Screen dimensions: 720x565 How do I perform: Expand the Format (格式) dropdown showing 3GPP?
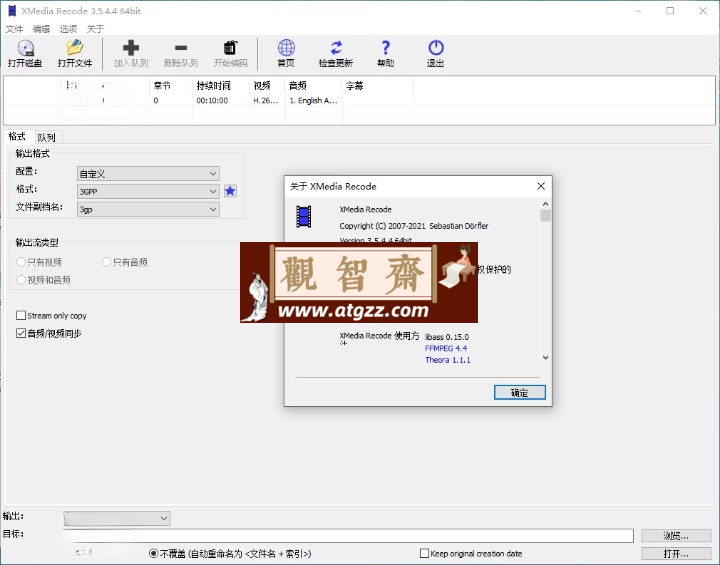point(148,191)
